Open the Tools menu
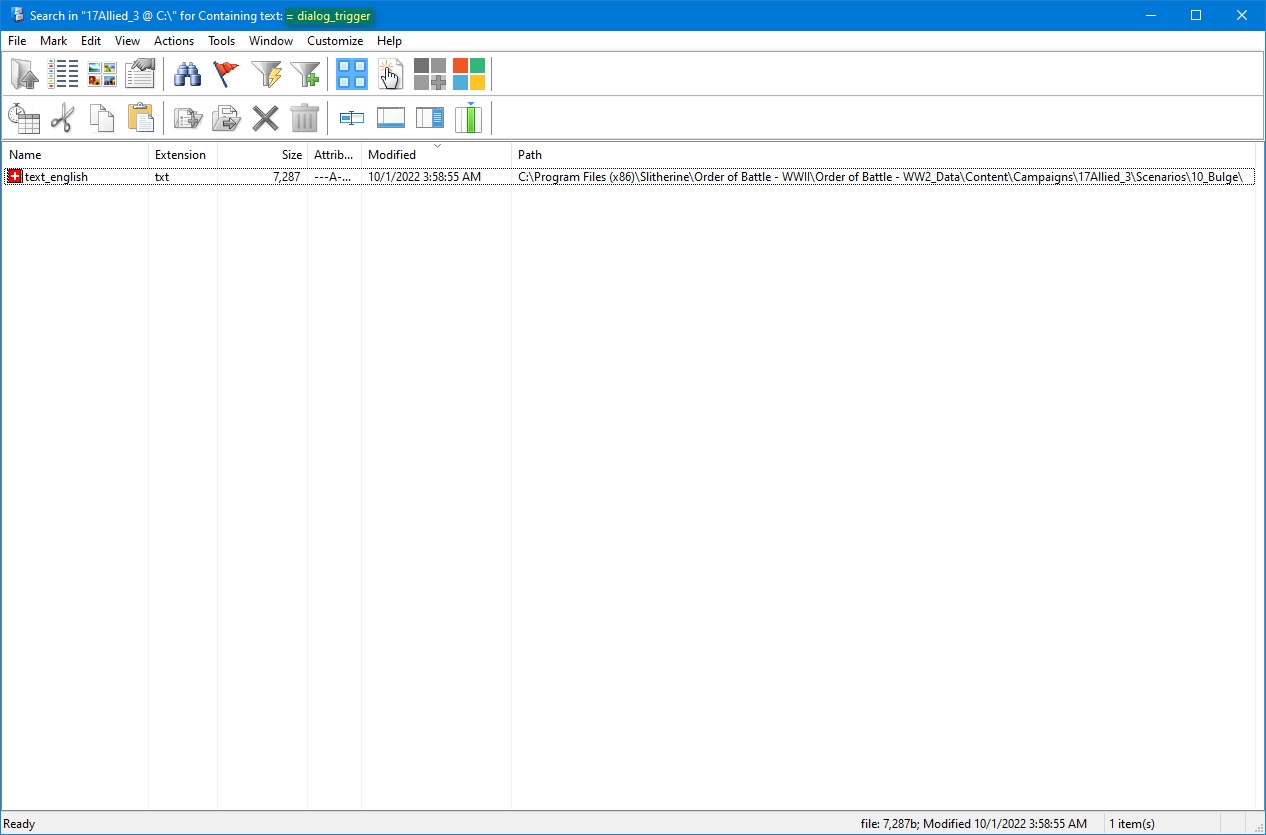The width and height of the screenshot is (1266, 835). pos(221,41)
